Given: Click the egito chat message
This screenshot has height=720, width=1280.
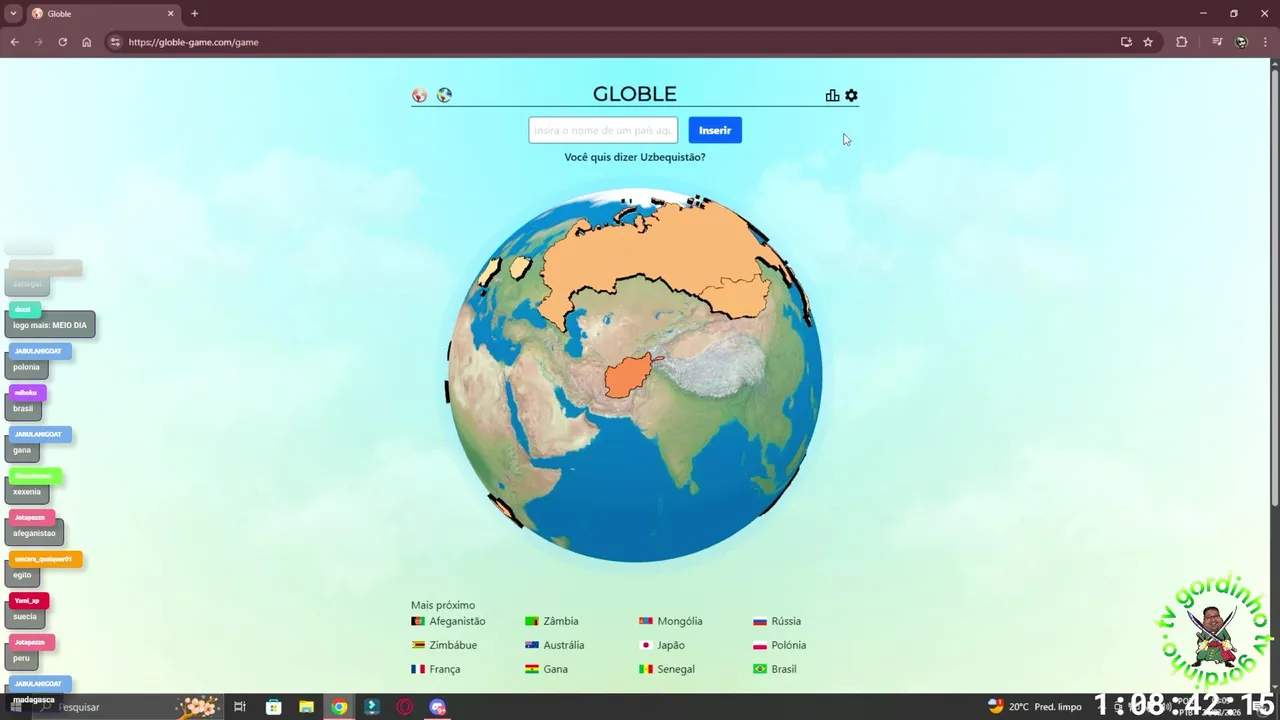Looking at the screenshot, I should tap(23, 575).
